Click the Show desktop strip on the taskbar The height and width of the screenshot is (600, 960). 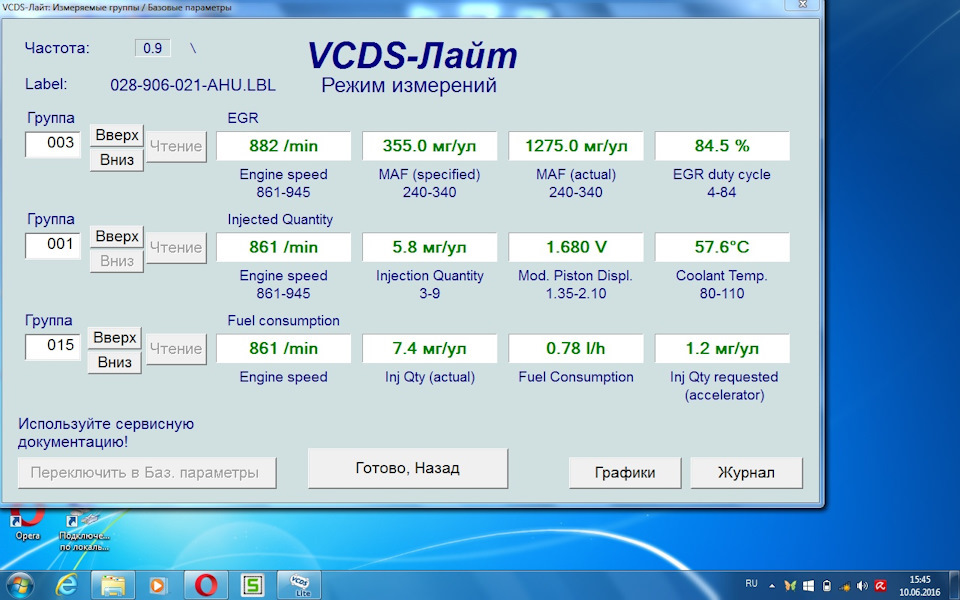(x=956, y=586)
